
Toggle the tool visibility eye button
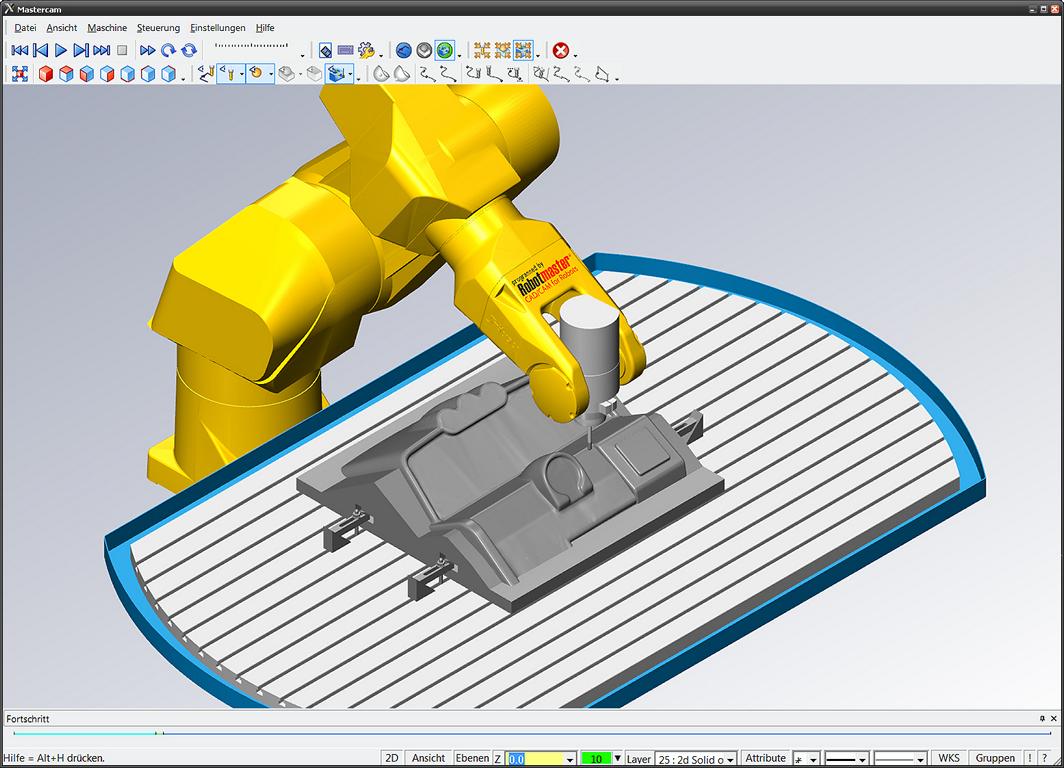(227, 74)
